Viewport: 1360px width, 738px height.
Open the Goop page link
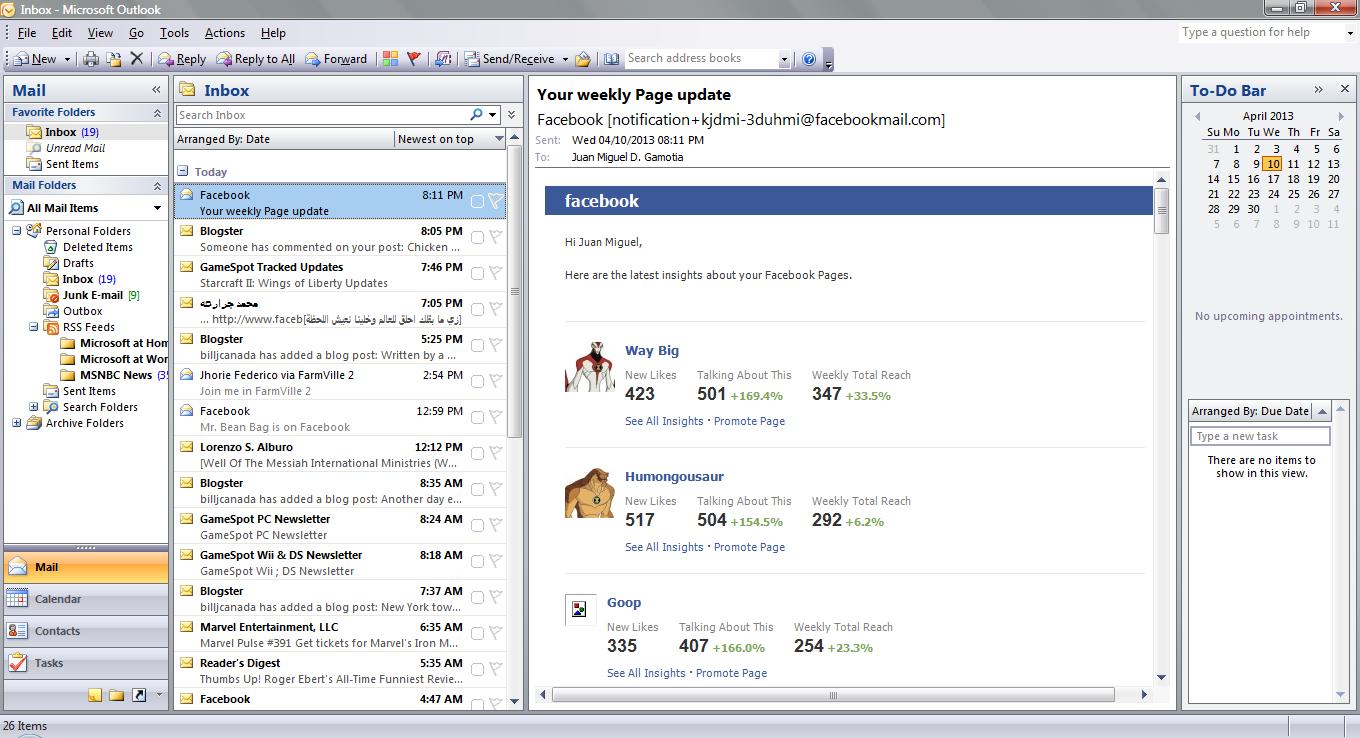pos(624,602)
